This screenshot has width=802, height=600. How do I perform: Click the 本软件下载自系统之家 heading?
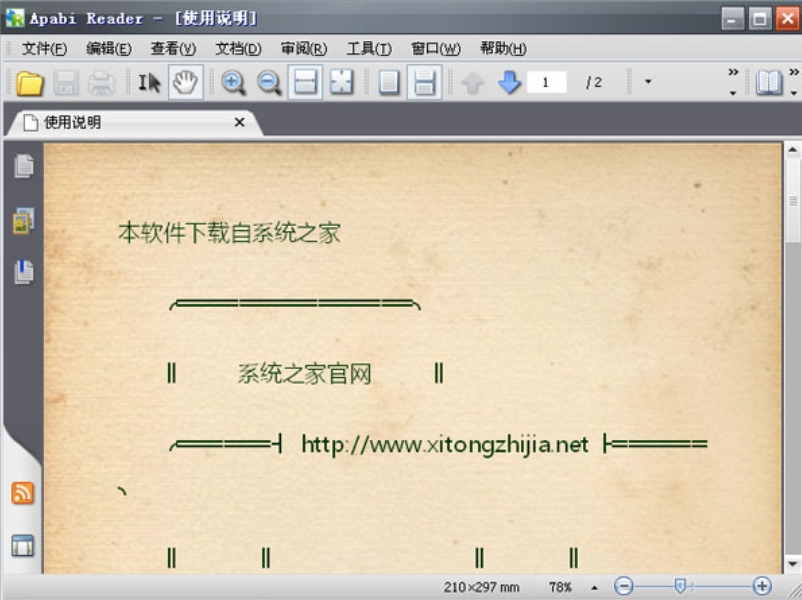pos(229,233)
